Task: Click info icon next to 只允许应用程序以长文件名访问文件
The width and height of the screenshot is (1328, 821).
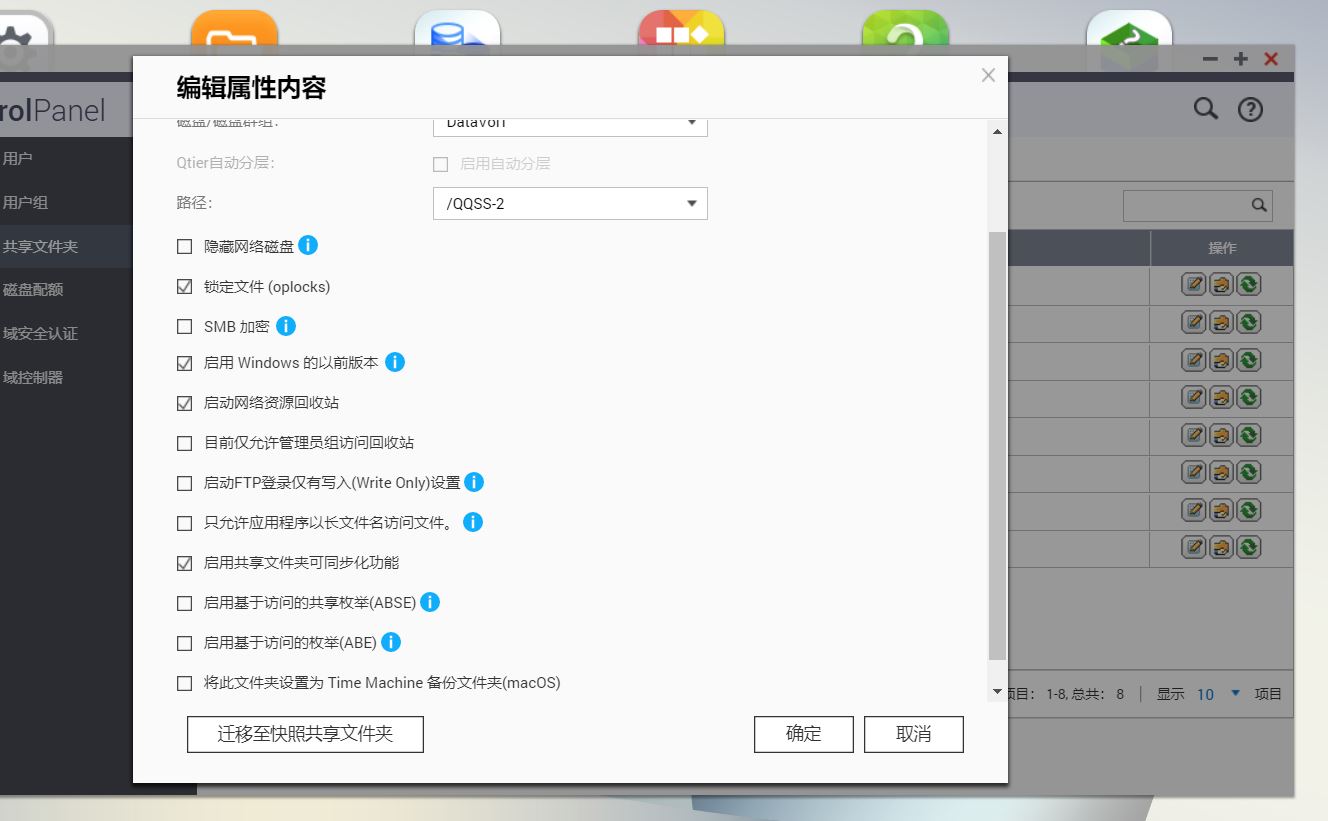Action: click(473, 522)
